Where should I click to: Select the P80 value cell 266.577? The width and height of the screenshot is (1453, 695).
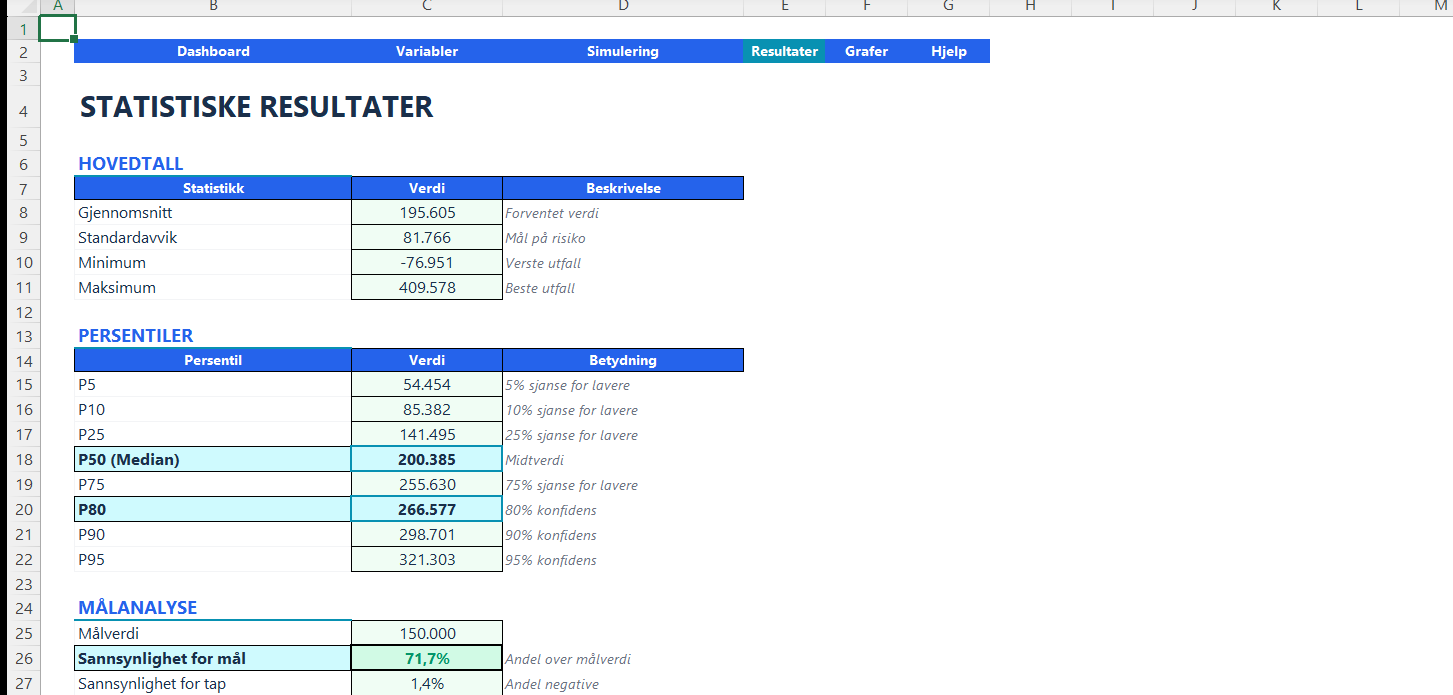pyautogui.click(x=427, y=510)
